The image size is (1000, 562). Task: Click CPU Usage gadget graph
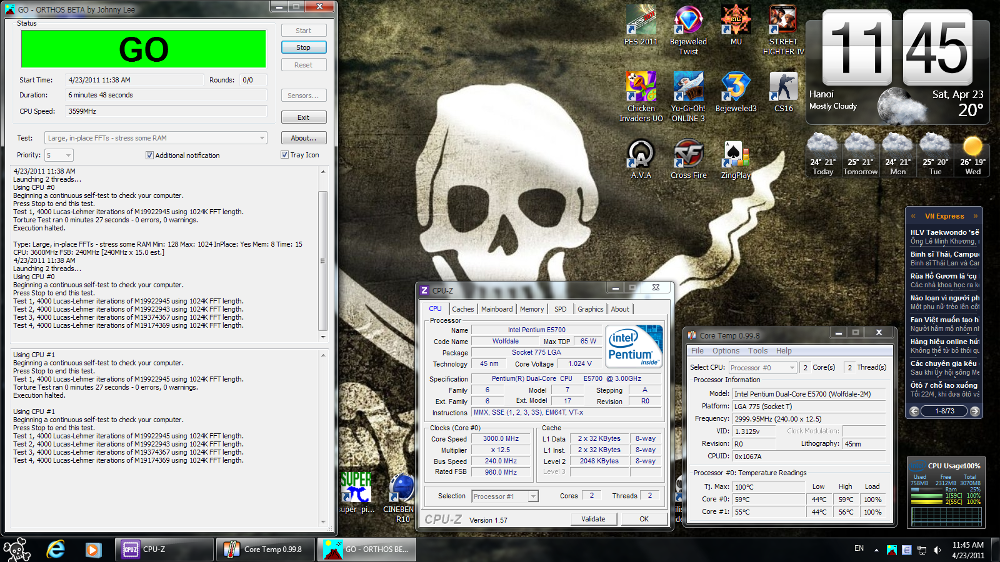point(946,516)
